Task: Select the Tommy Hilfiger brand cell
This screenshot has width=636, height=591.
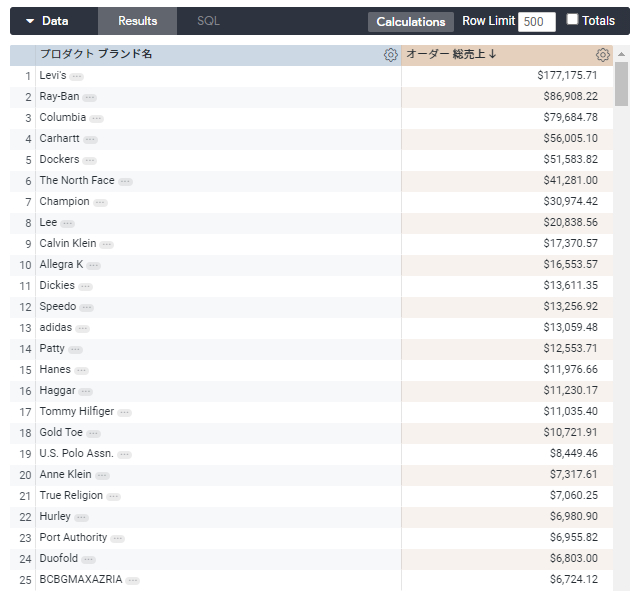Action: coord(218,412)
